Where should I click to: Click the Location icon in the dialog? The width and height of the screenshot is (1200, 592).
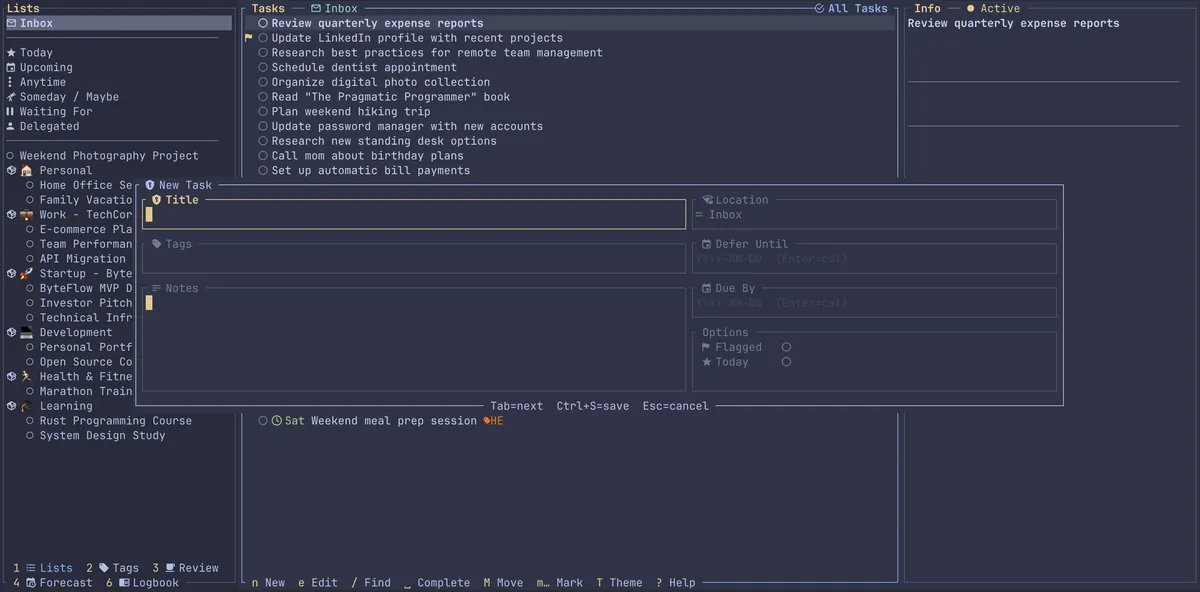point(707,200)
